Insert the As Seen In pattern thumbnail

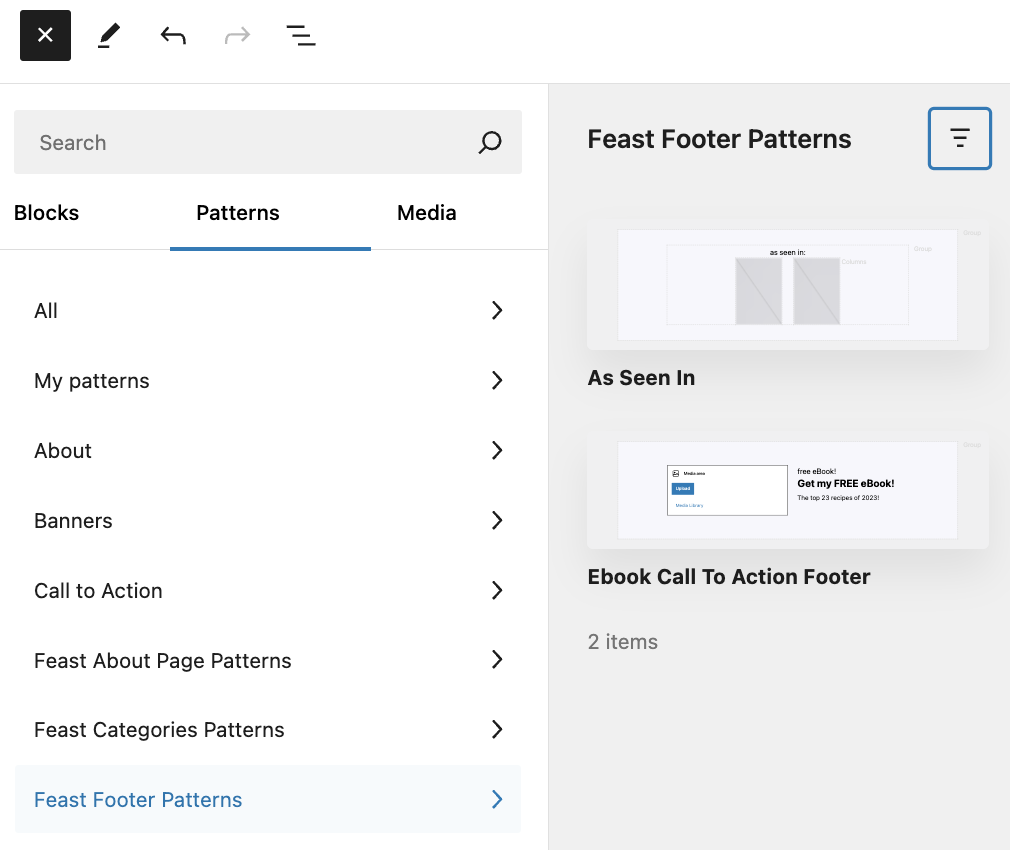(787, 285)
